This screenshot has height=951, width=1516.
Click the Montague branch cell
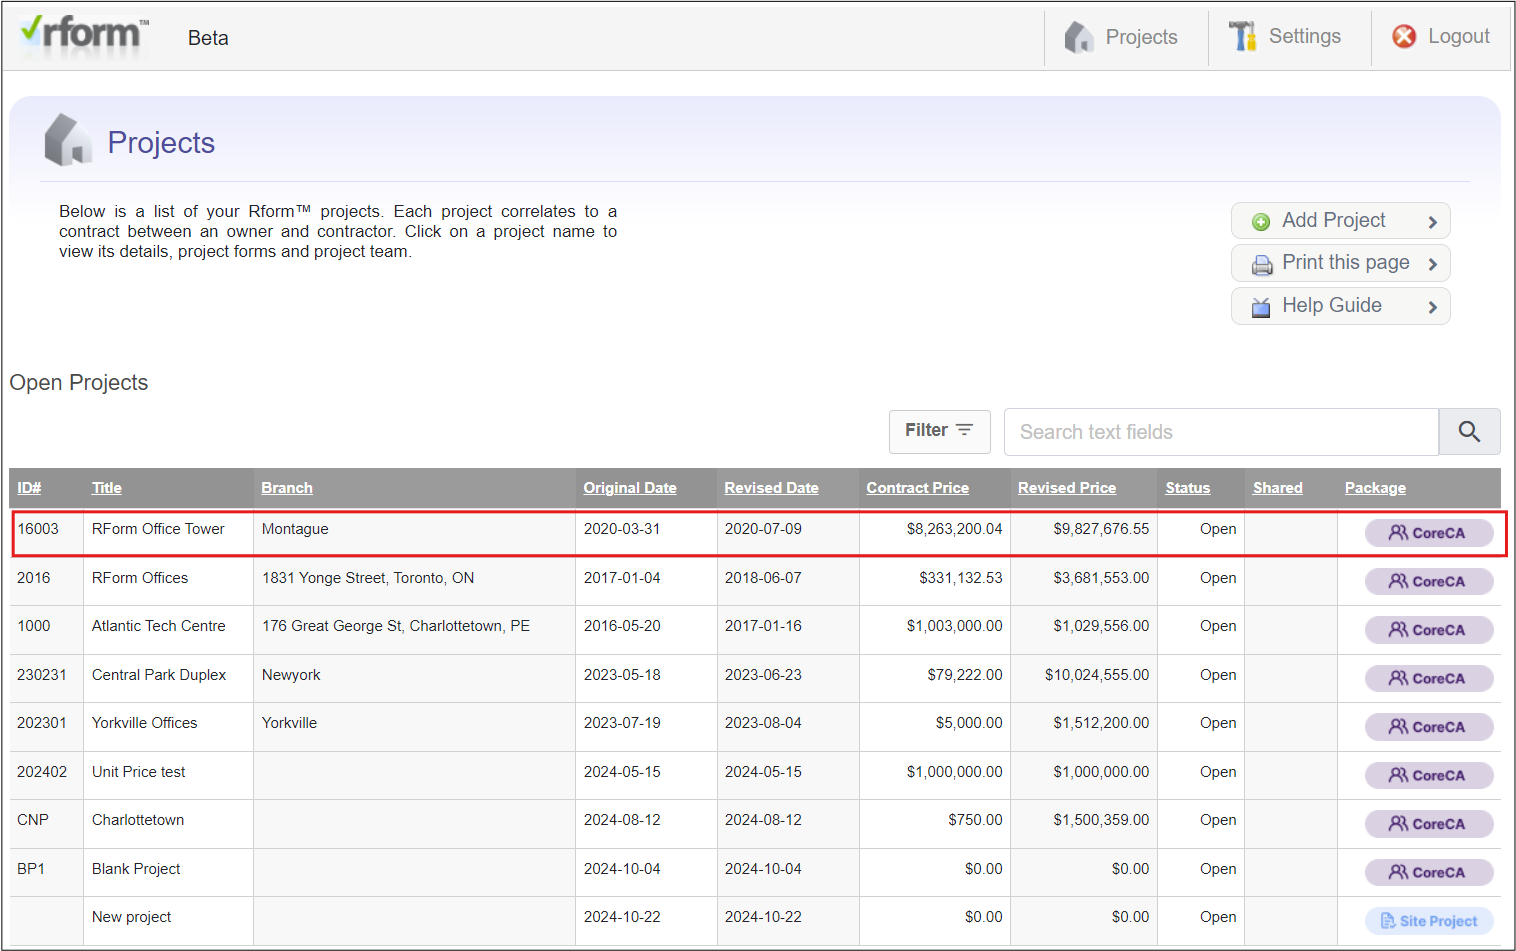pyautogui.click(x=295, y=529)
